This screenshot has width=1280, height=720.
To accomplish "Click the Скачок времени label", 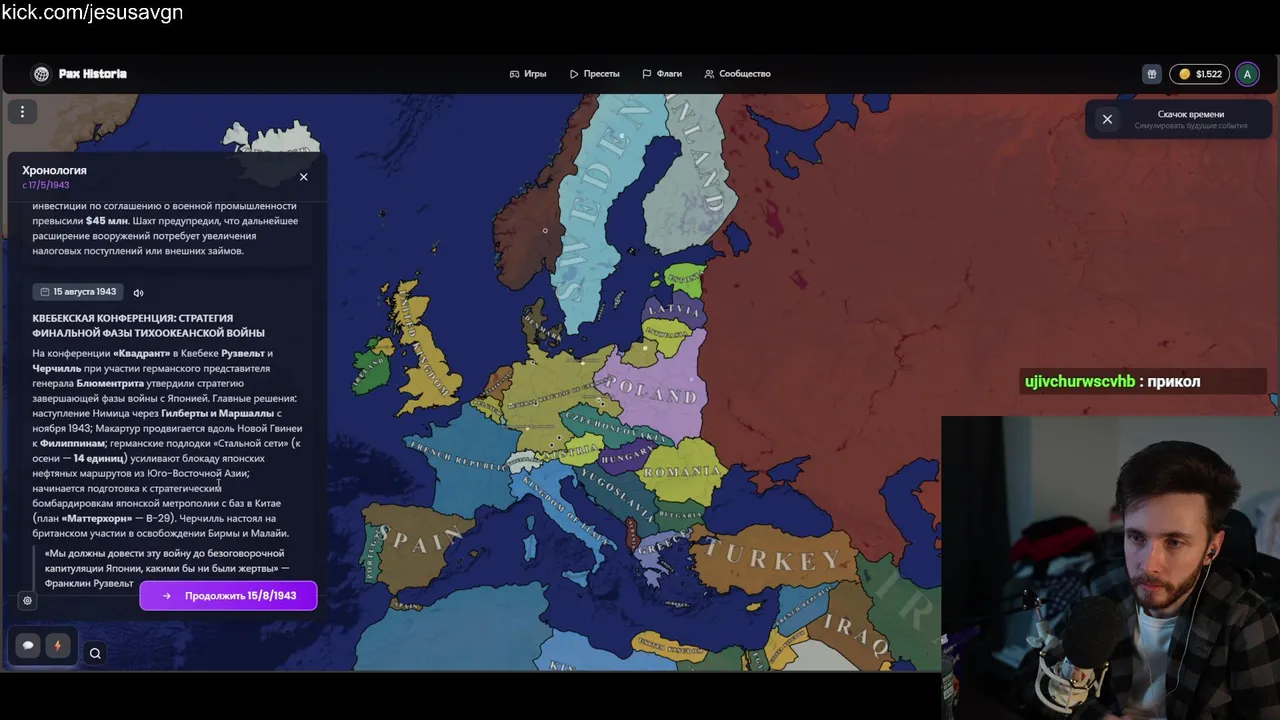I will point(1190,114).
